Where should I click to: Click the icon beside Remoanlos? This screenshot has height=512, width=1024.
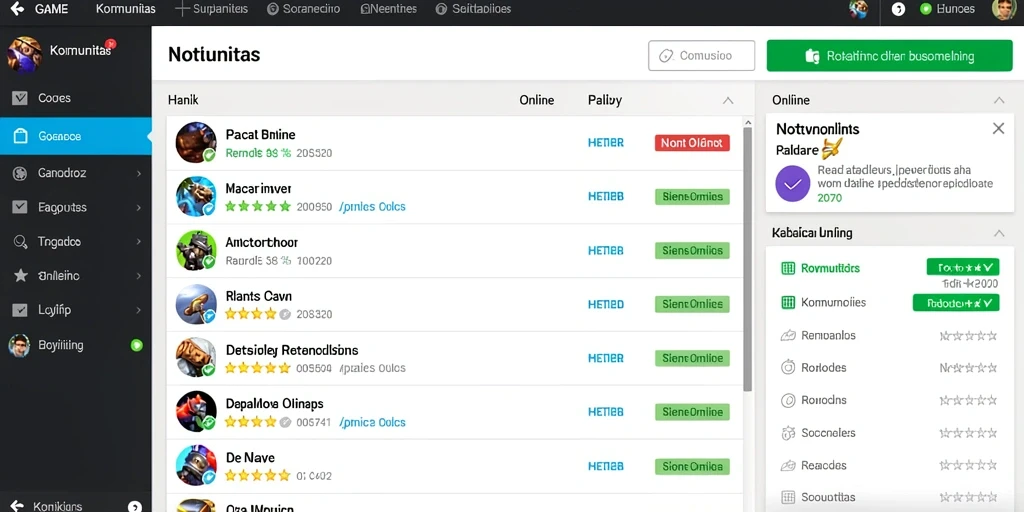(x=788, y=336)
